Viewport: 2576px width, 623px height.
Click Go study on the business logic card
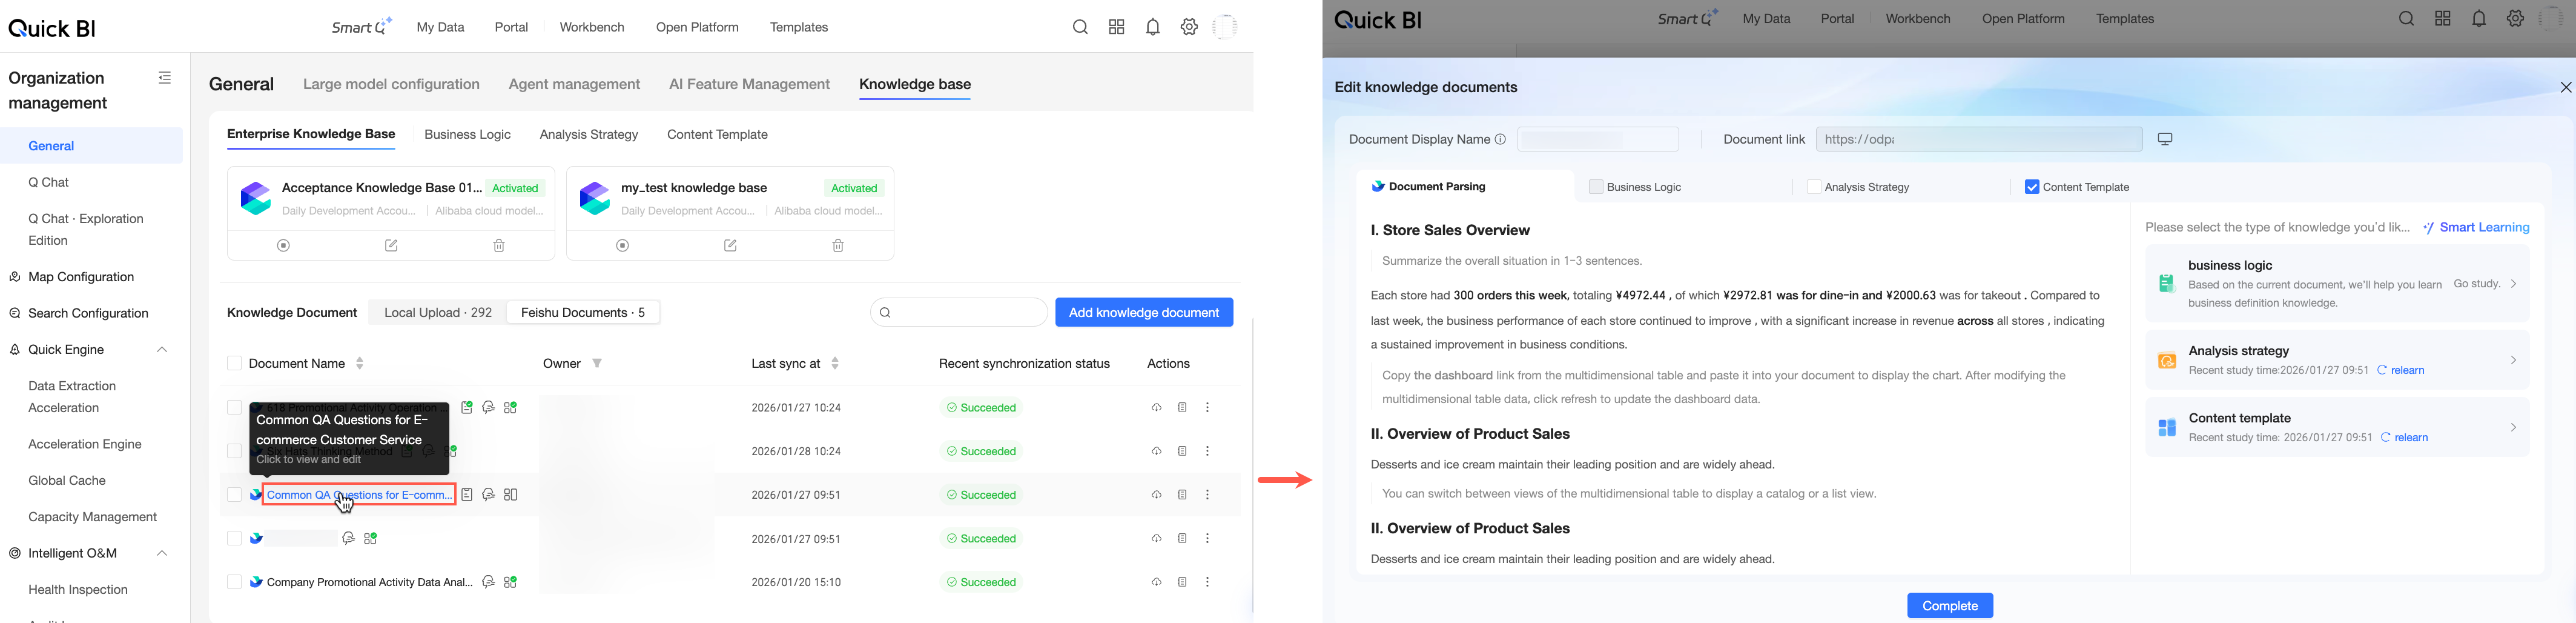(x=2477, y=284)
